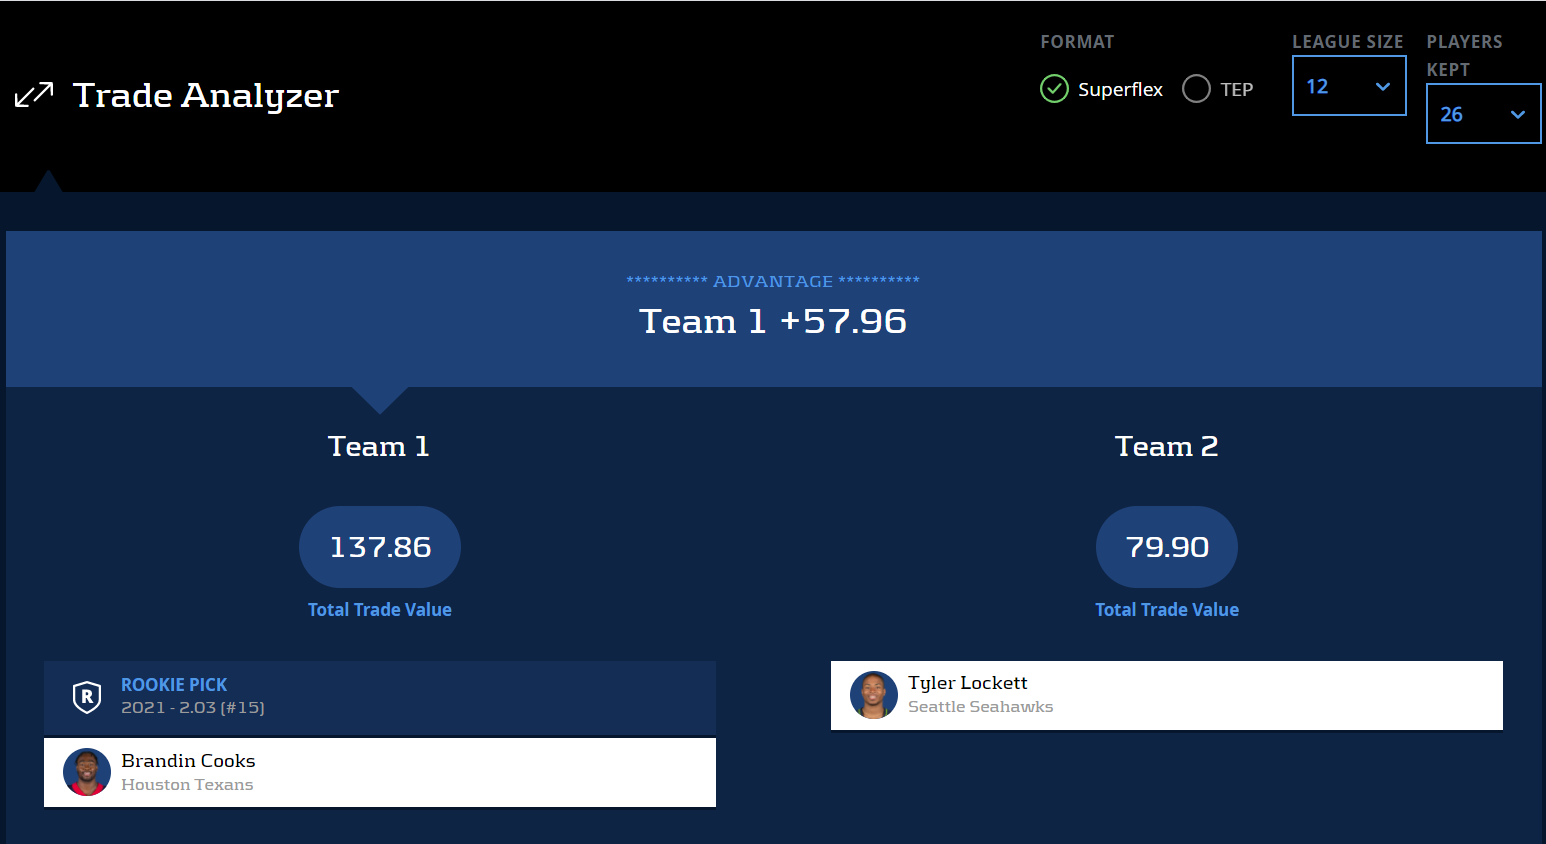This screenshot has height=844, width=1546.
Task: Click Team 2's 79.90 trade value badge
Action: pyautogui.click(x=1166, y=547)
